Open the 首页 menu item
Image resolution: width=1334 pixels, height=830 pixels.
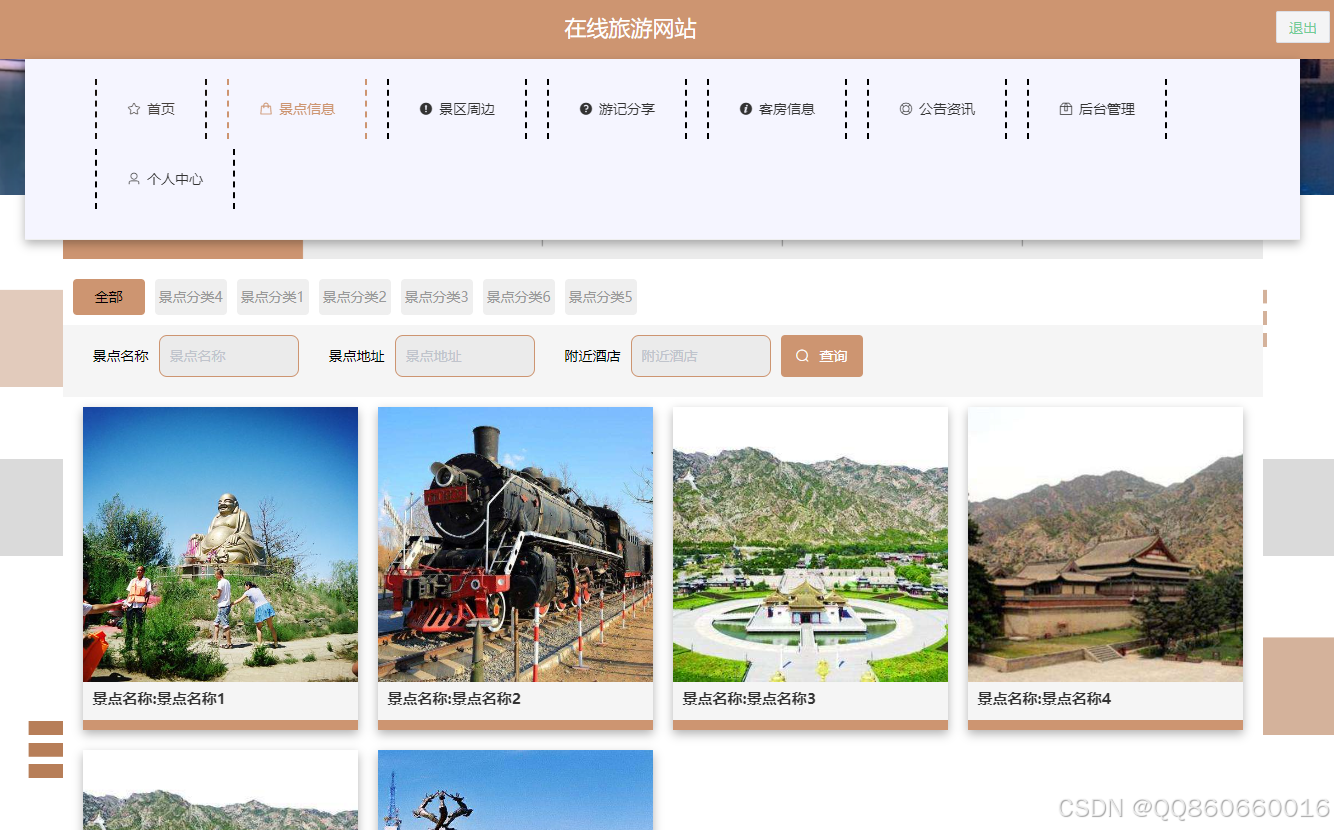point(151,109)
